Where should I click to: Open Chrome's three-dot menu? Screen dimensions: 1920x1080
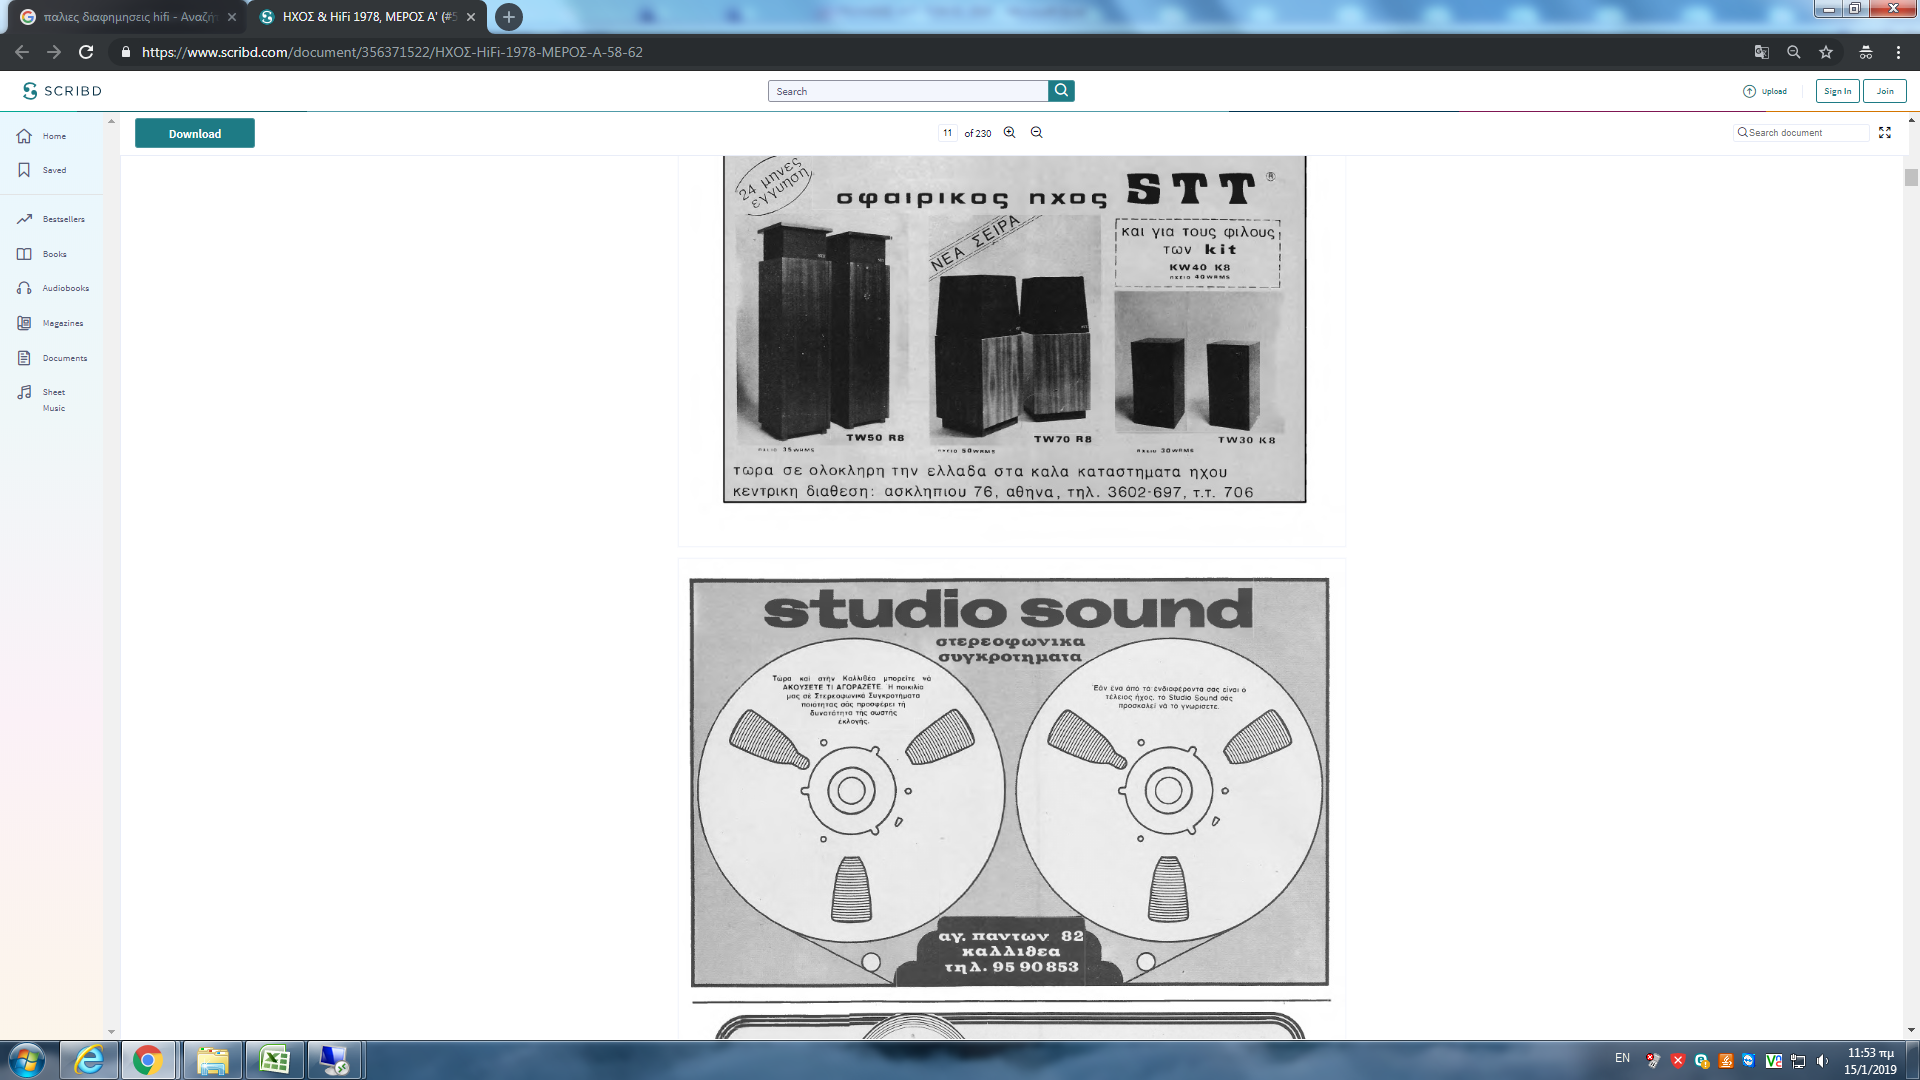1897,52
